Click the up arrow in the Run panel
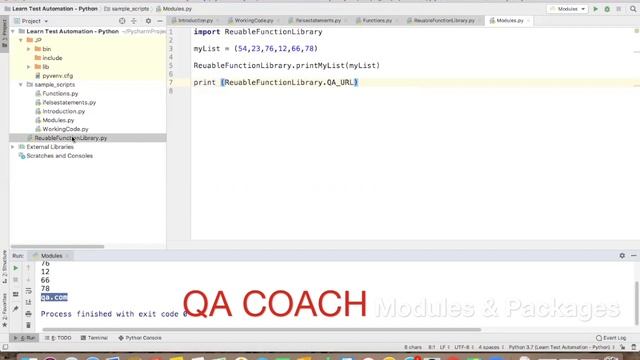Screen dimensions: 640x360 click(28, 268)
